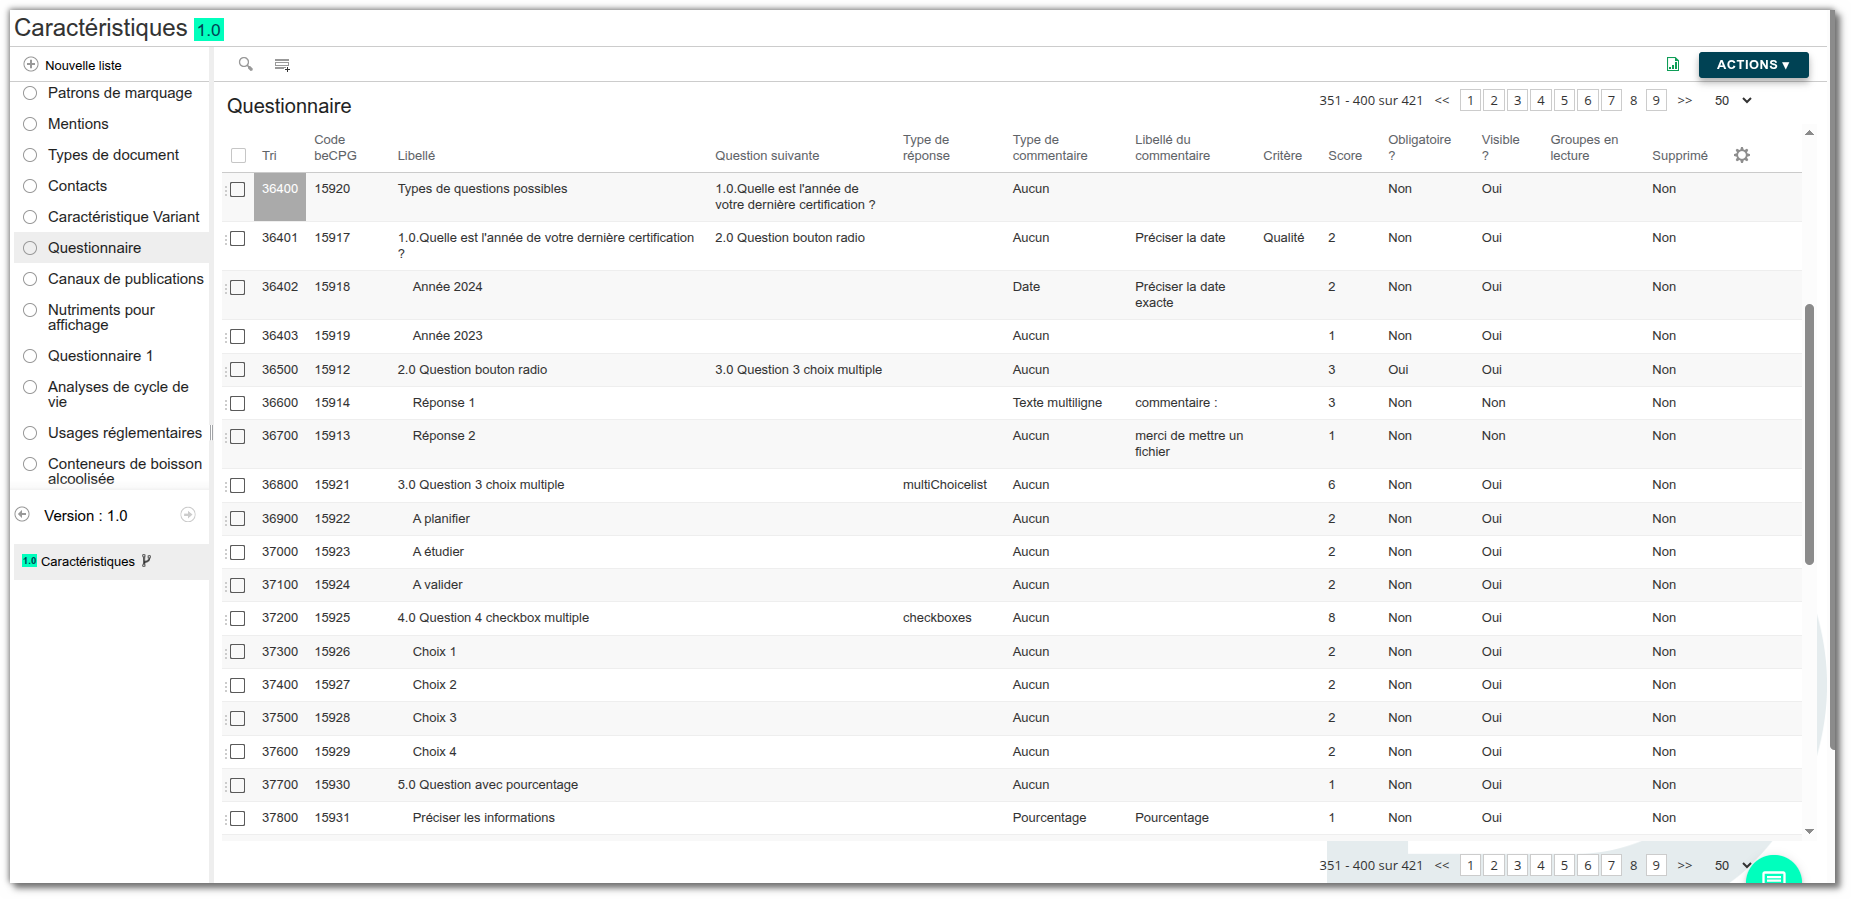Open top page-size dropdown showing 50

(1733, 100)
